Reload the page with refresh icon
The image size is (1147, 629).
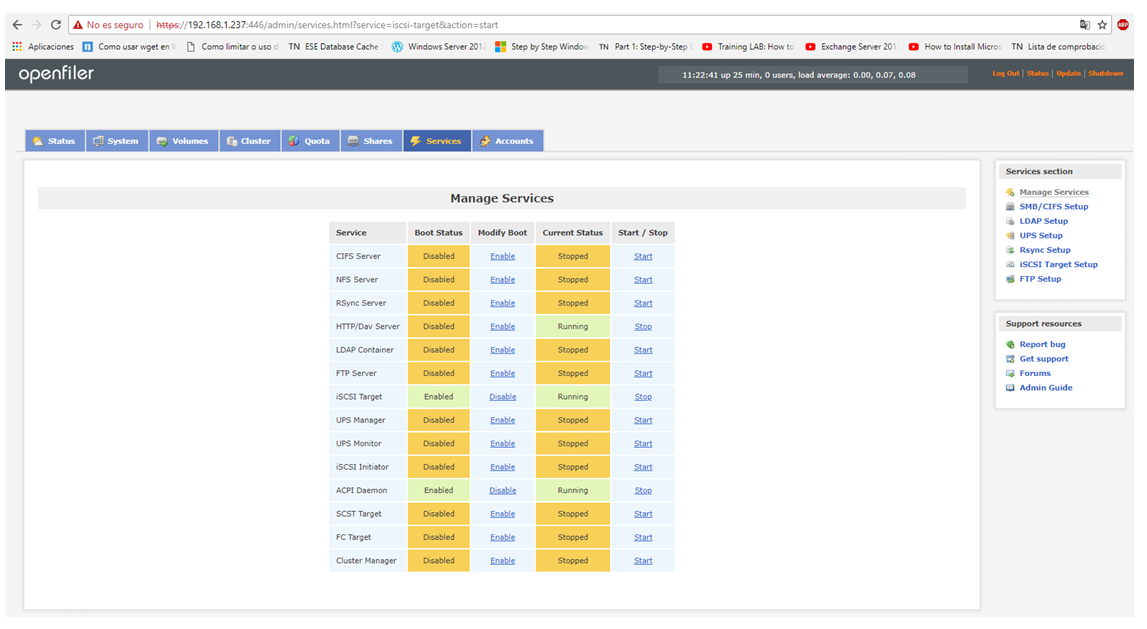pyautogui.click(x=56, y=25)
